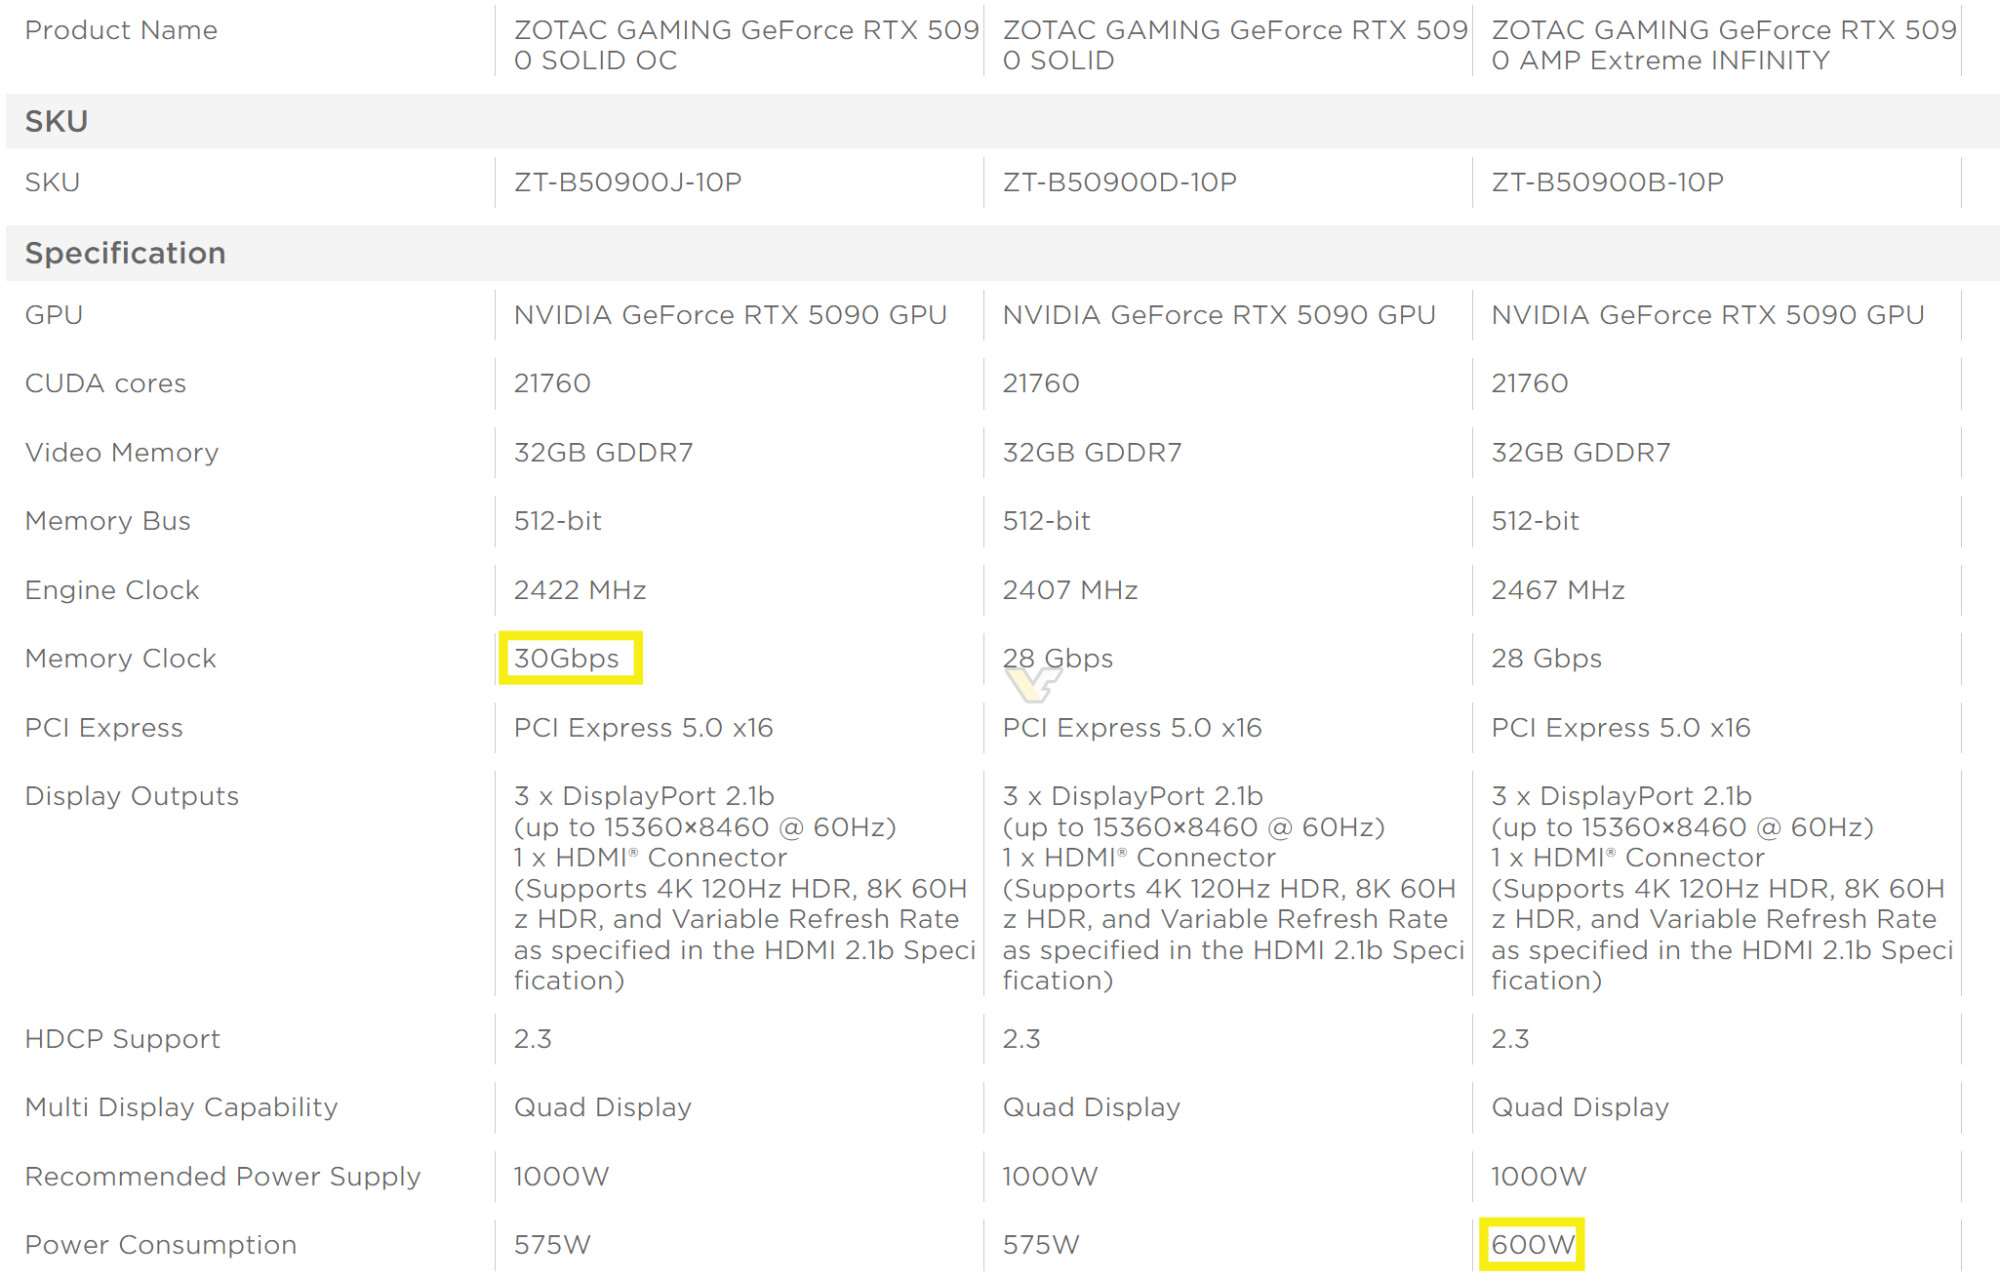The image size is (2000, 1283).
Task: Click the Specification section header
Action: click(125, 253)
